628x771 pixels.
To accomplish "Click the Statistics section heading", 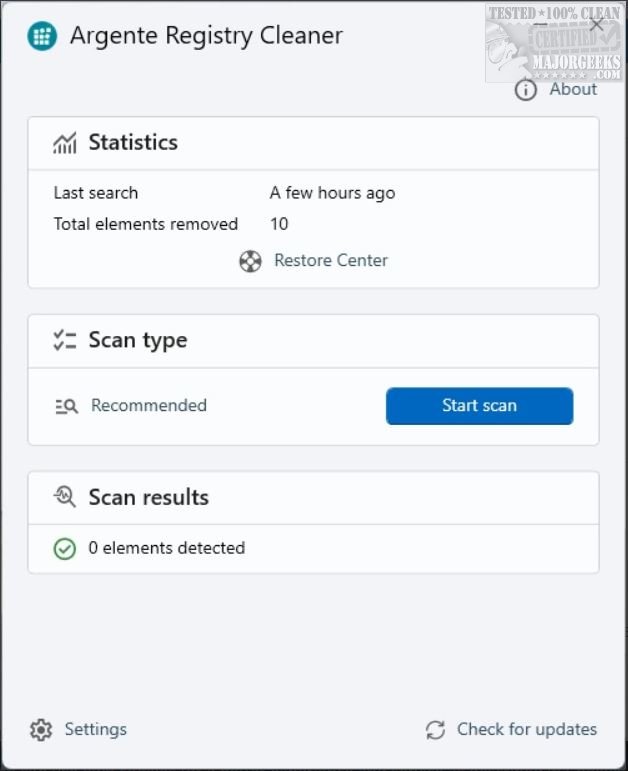I will (133, 142).
